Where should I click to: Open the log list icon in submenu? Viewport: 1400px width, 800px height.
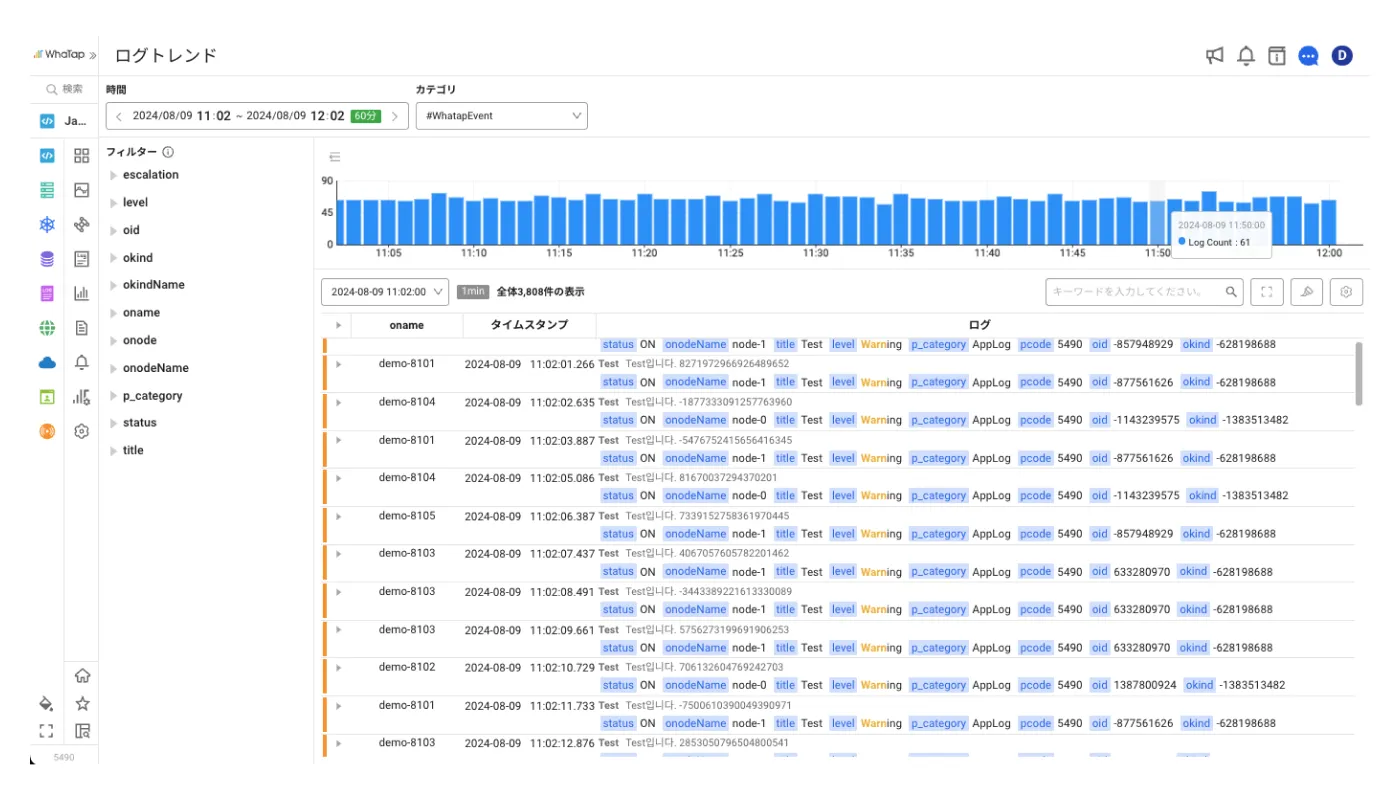(x=82, y=259)
